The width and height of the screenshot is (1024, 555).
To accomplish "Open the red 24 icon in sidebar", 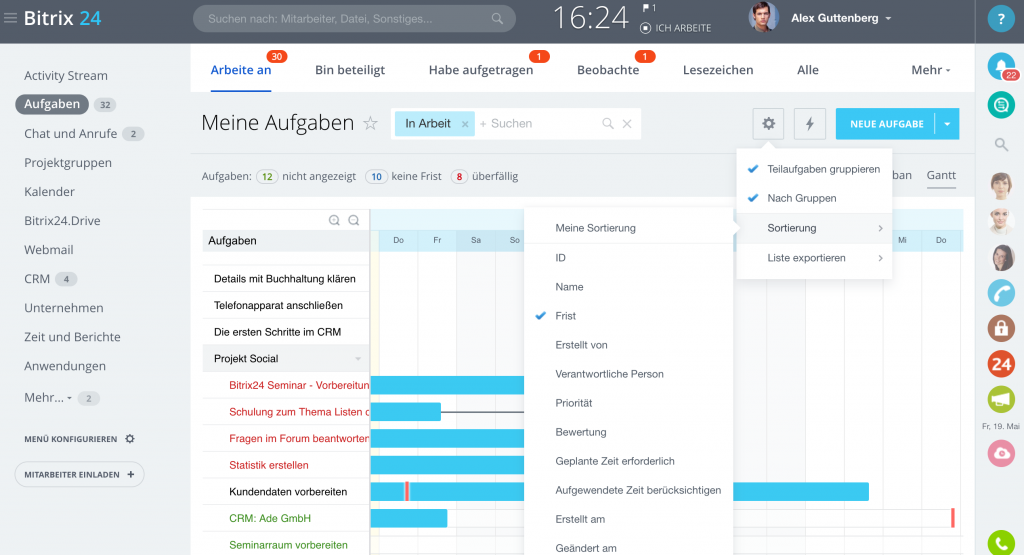I will click(x=1000, y=364).
